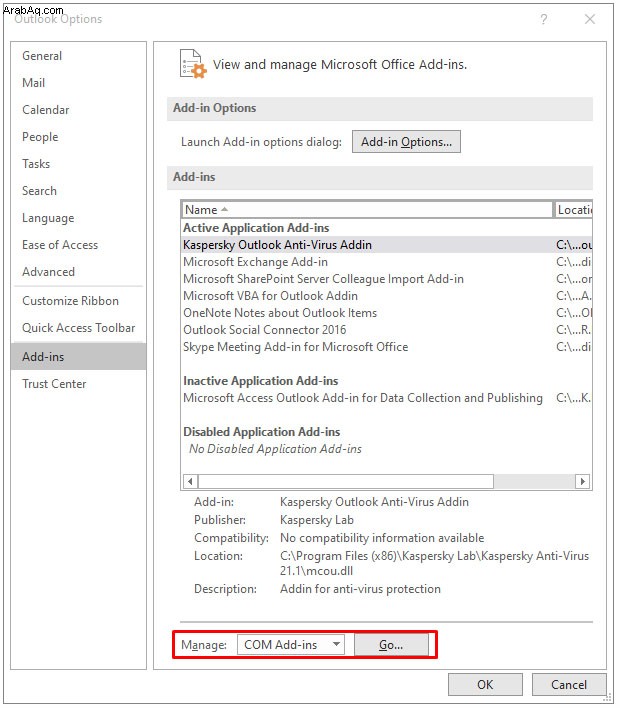Screen dimensions: 620x708
Task: Close the Outlook Options dialog
Action: click(590, 19)
